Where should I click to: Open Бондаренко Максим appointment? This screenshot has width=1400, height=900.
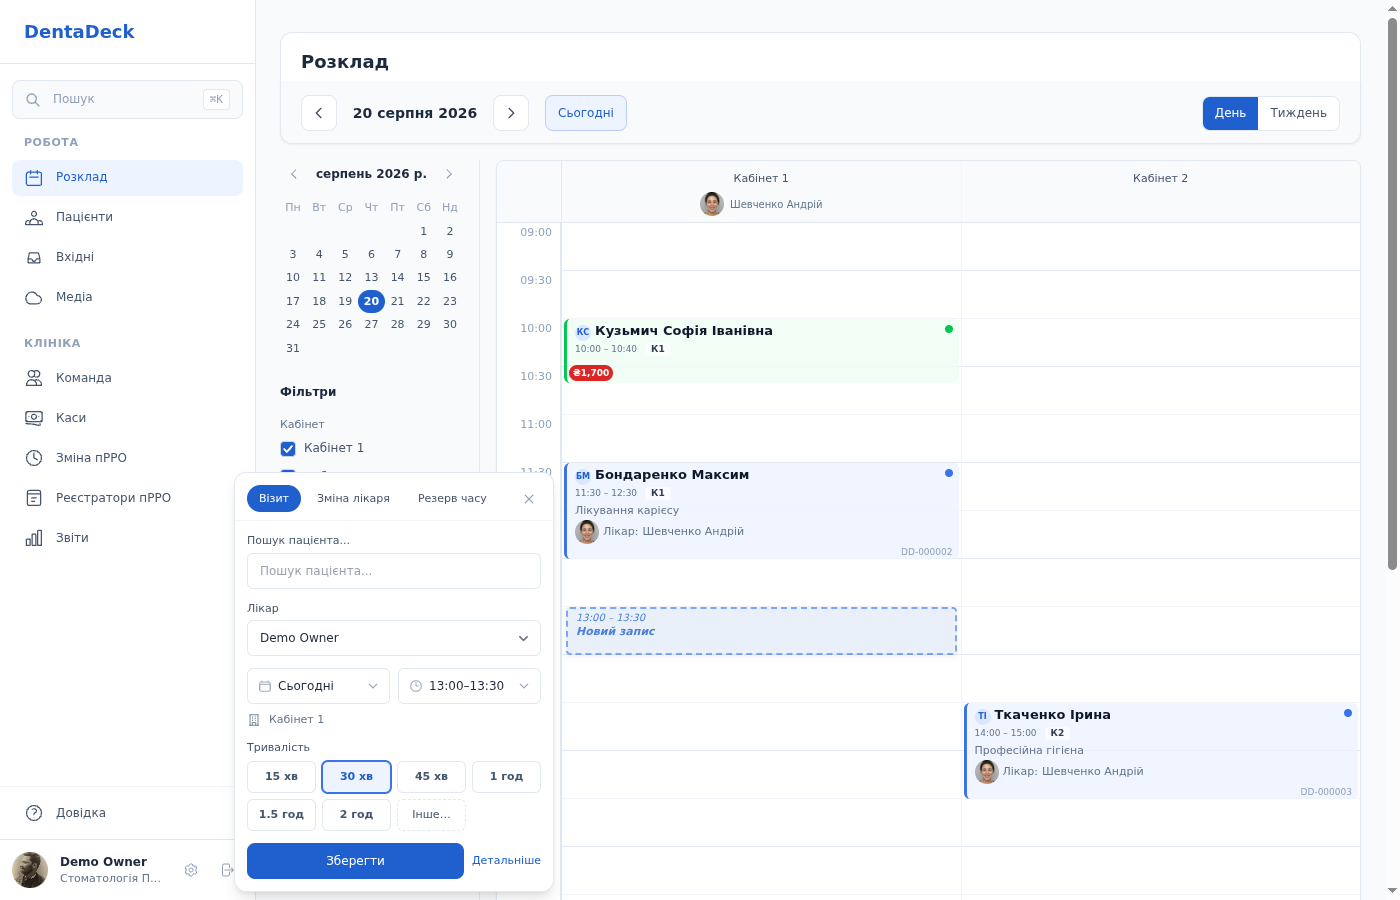761,511
